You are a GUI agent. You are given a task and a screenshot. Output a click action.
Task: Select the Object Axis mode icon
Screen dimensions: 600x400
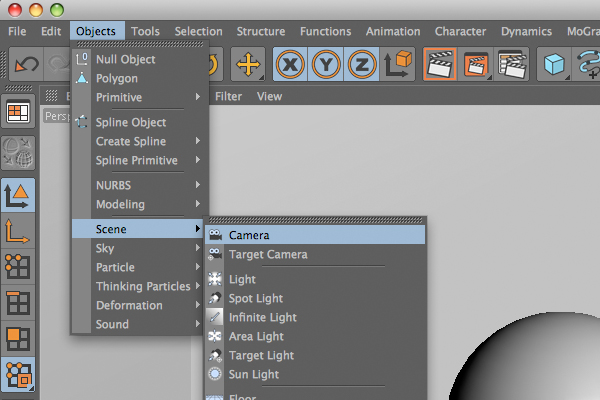(x=18, y=231)
